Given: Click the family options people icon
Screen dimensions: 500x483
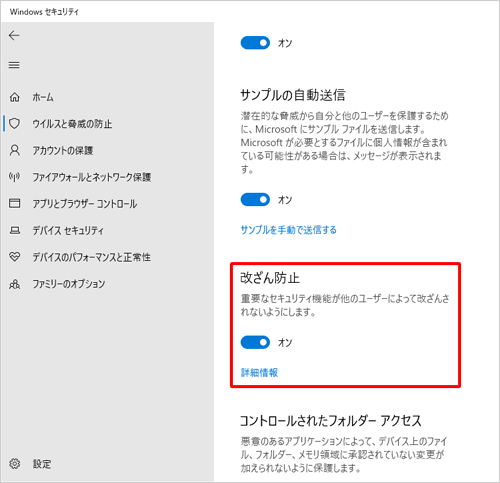Looking at the screenshot, I should pos(14,284).
